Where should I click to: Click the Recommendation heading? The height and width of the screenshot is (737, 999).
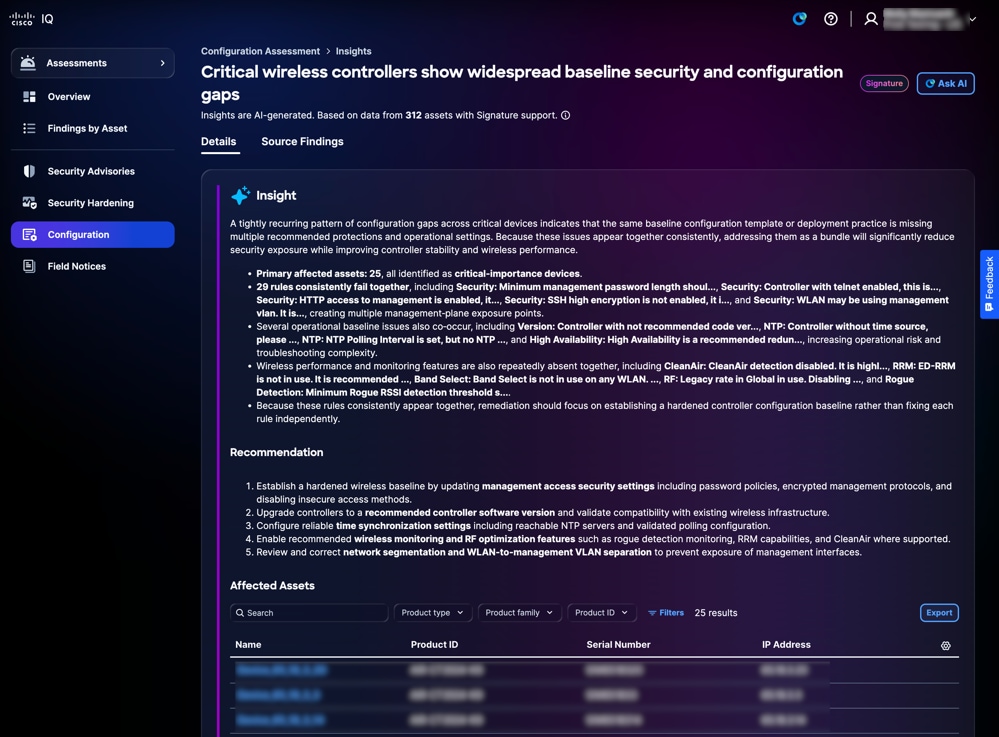click(x=277, y=452)
